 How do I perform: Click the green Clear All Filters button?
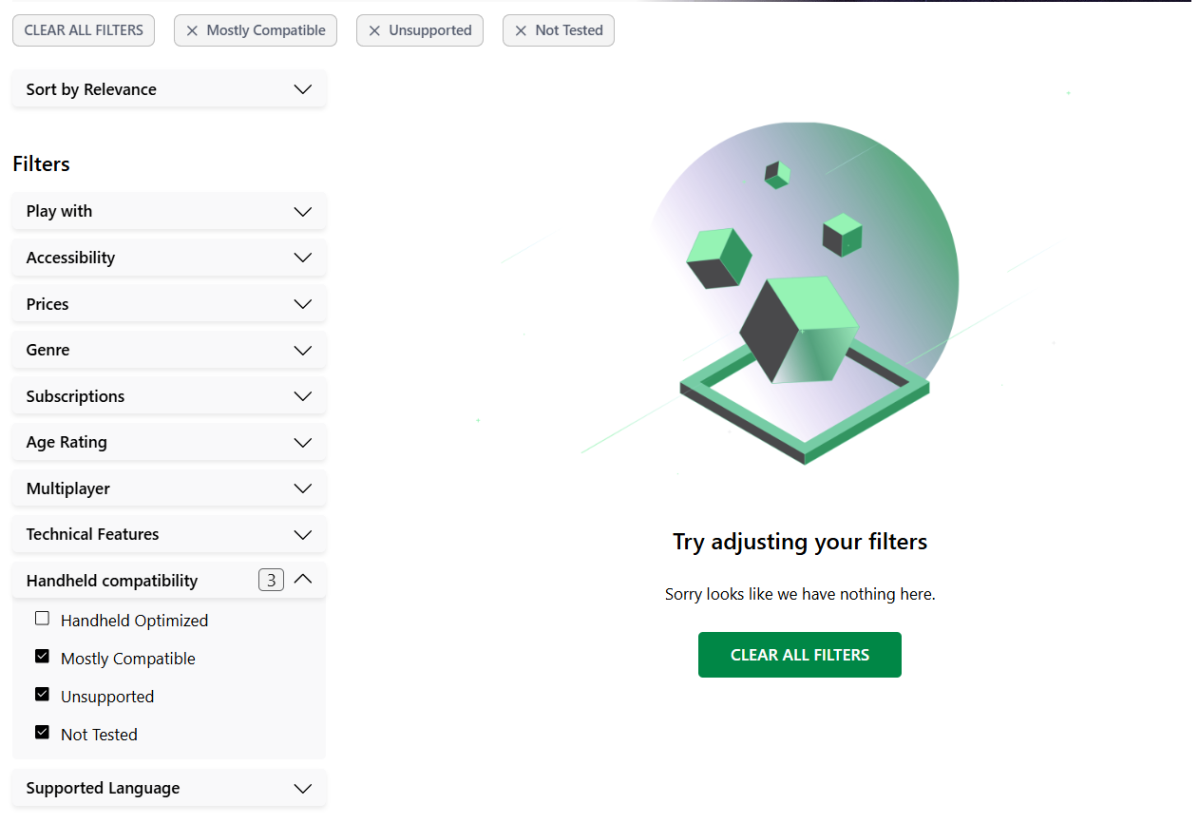point(799,655)
